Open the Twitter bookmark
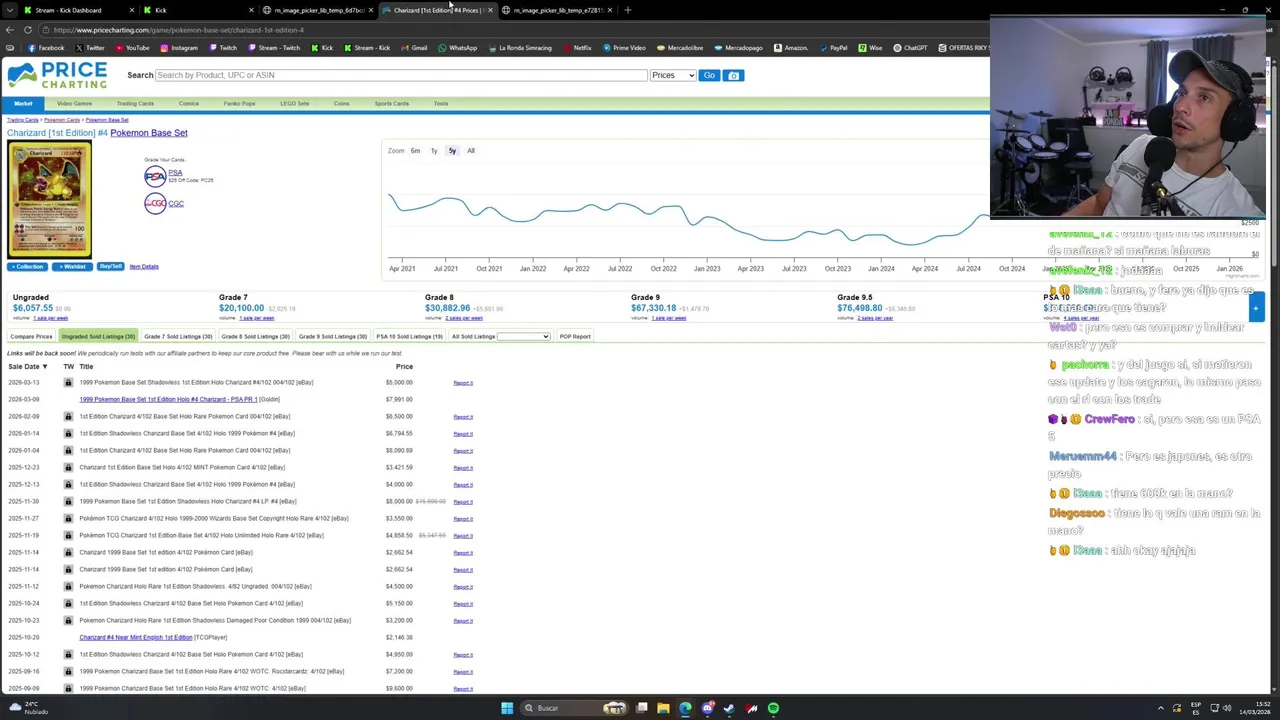1280x720 pixels. (90, 48)
